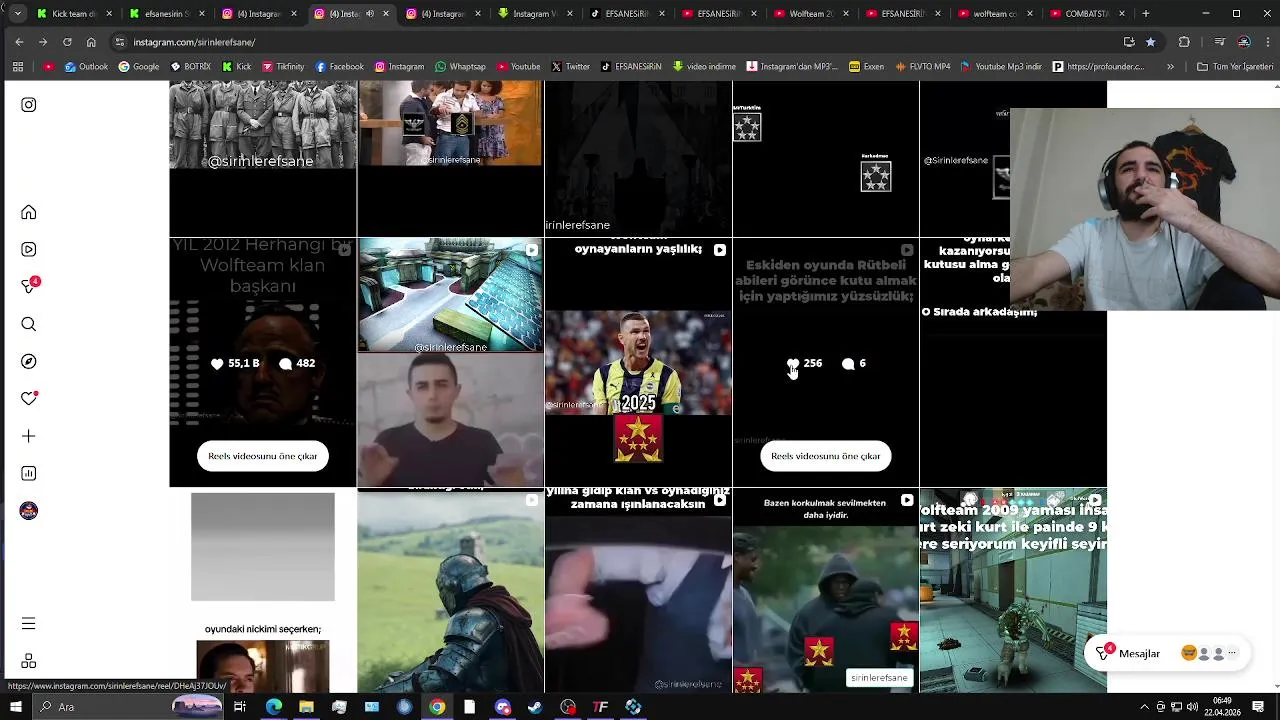Viewport: 1280px width, 720px height.
Task: Go to Home in Instagram sidebar
Action: pyautogui.click(x=29, y=212)
